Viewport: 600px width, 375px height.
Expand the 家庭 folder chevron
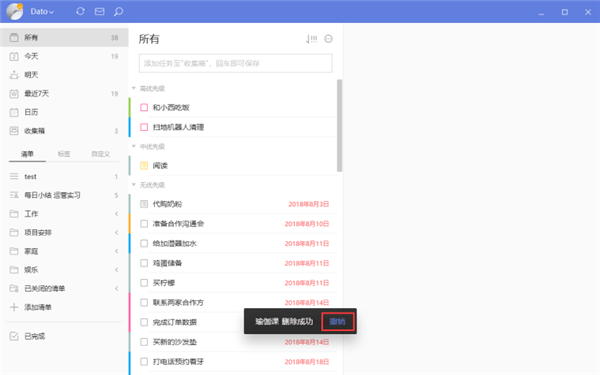116,251
